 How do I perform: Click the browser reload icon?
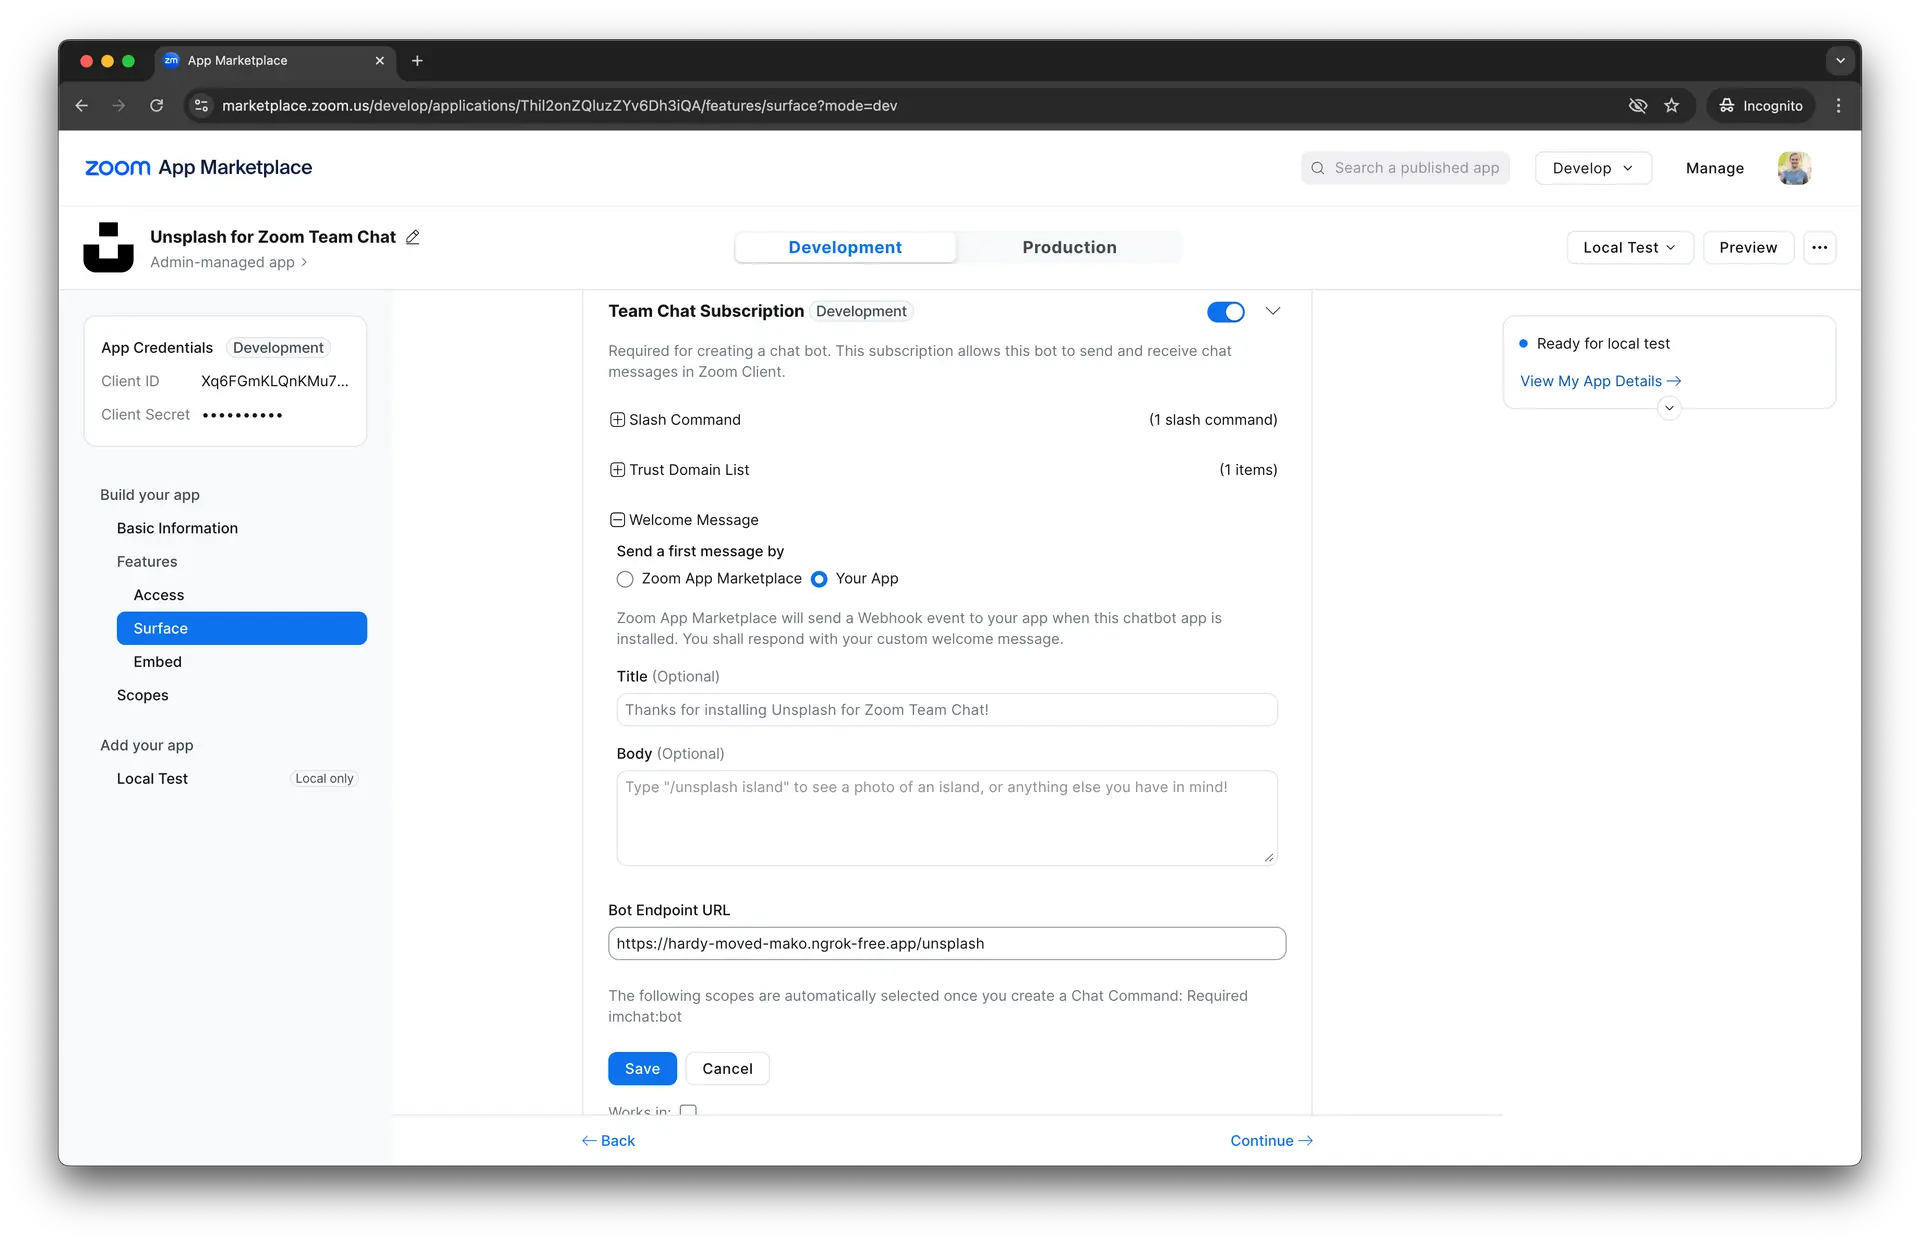[x=156, y=105]
